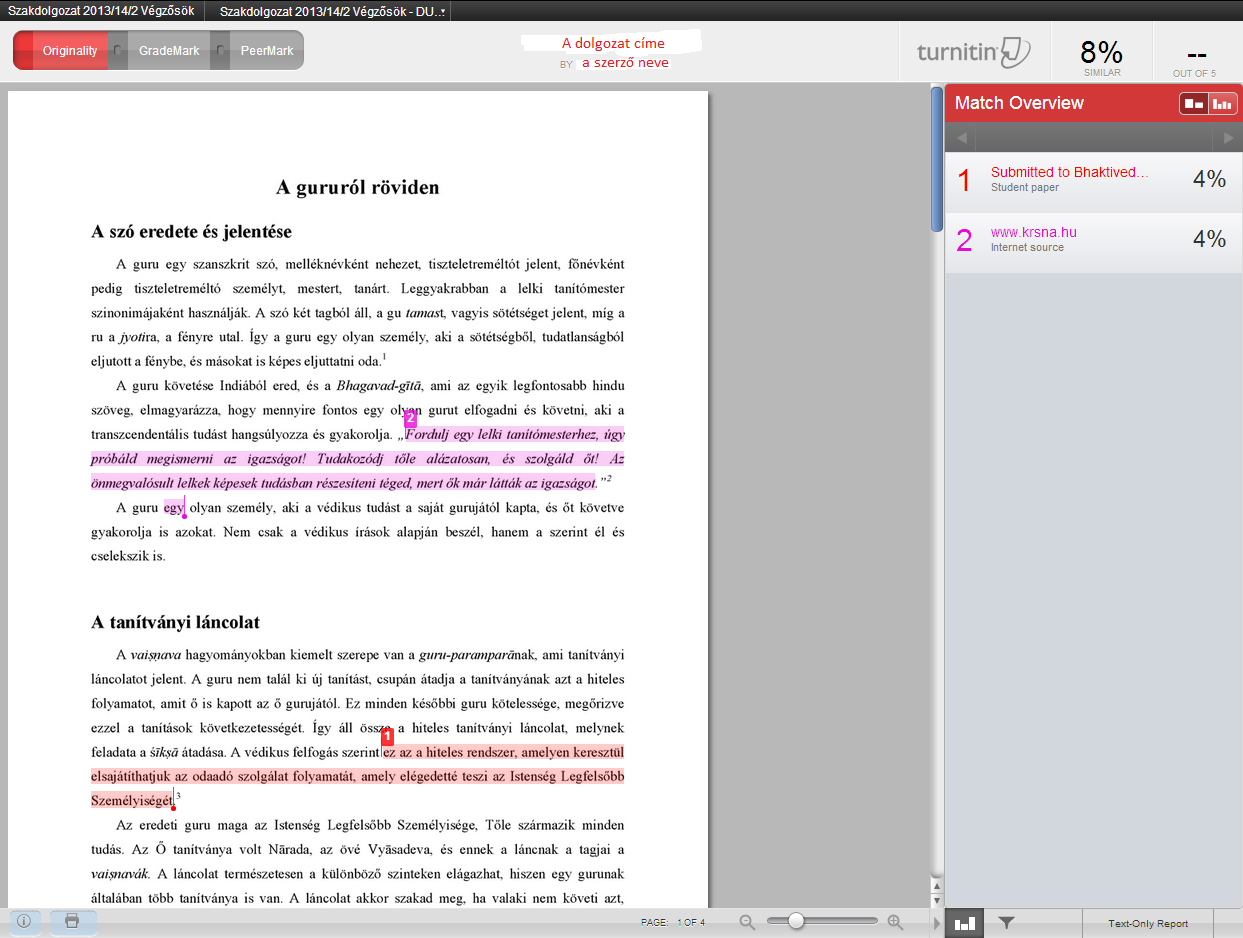The height and width of the screenshot is (938, 1243).
Task: Click the heading 'A gururól röviden'
Action: coord(358,188)
